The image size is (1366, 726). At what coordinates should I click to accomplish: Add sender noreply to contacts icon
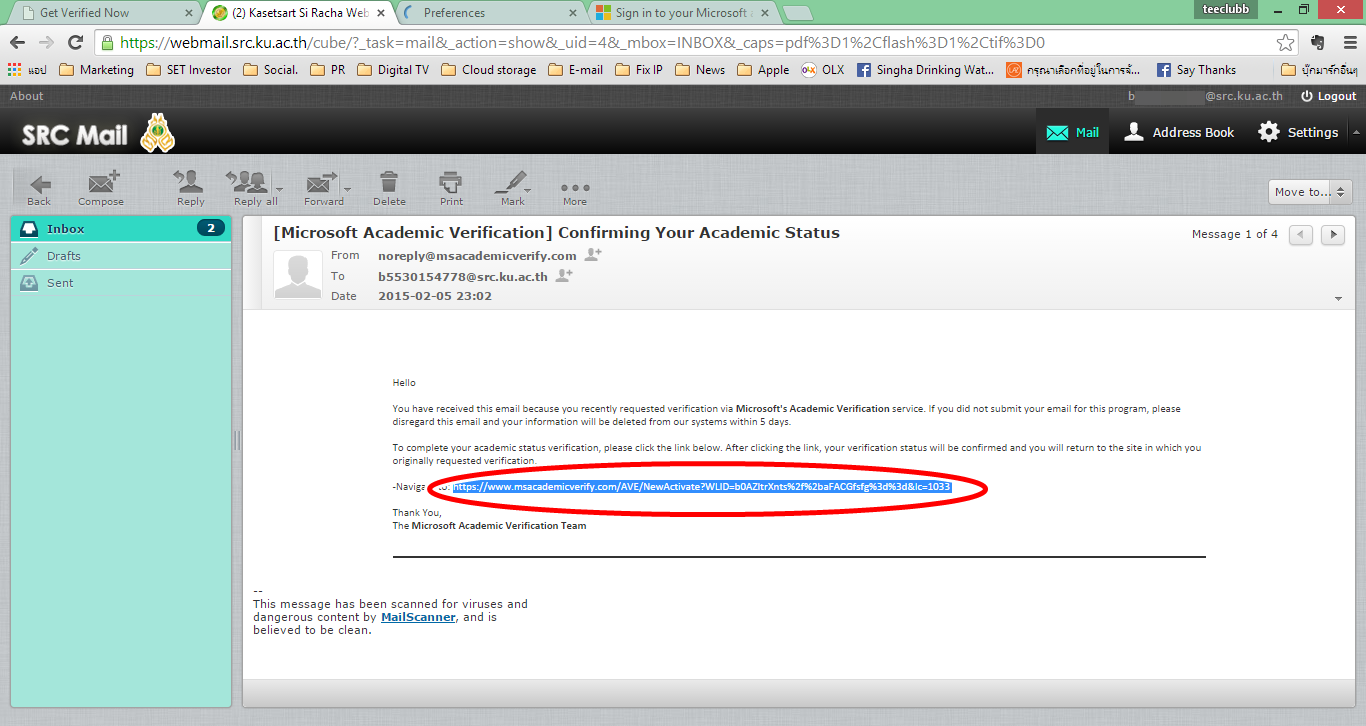[x=593, y=255]
